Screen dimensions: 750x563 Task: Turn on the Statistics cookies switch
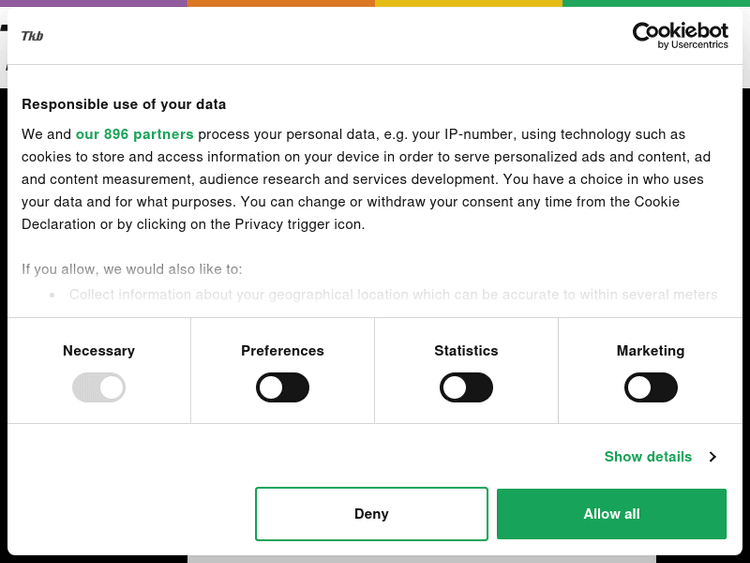click(466, 388)
